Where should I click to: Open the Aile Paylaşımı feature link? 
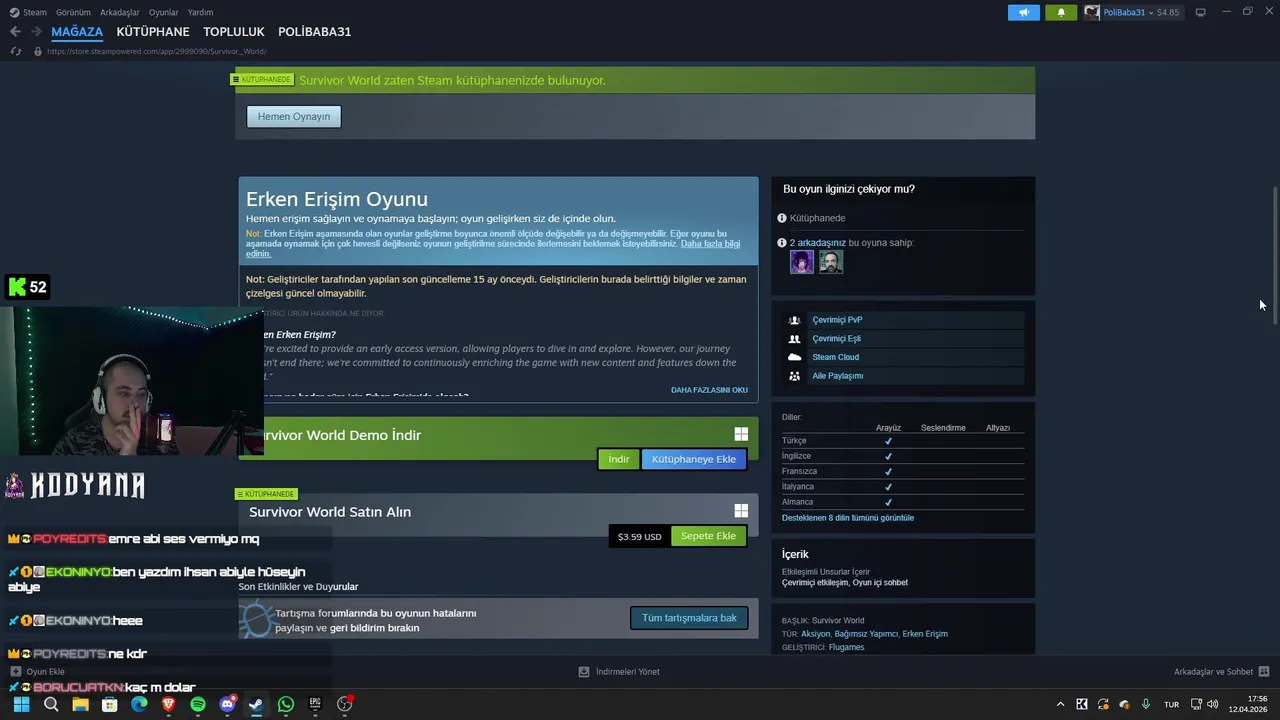click(x=837, y=376)
